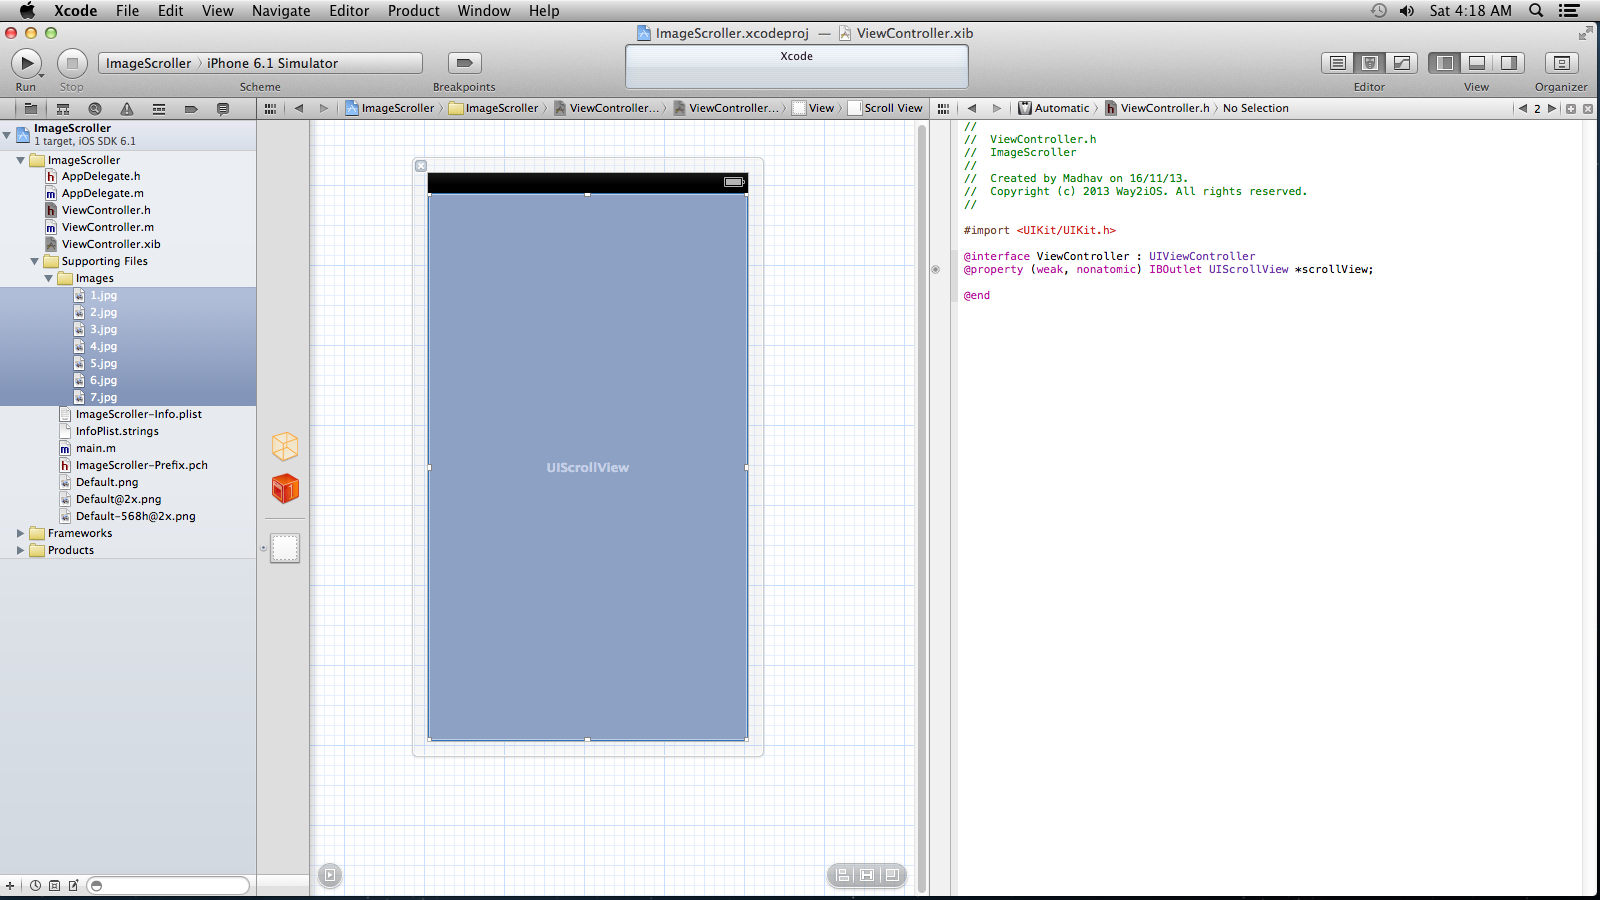The image size is (1600, 900).
Task: Open the Product menu
Action: [x=414, y=11]
